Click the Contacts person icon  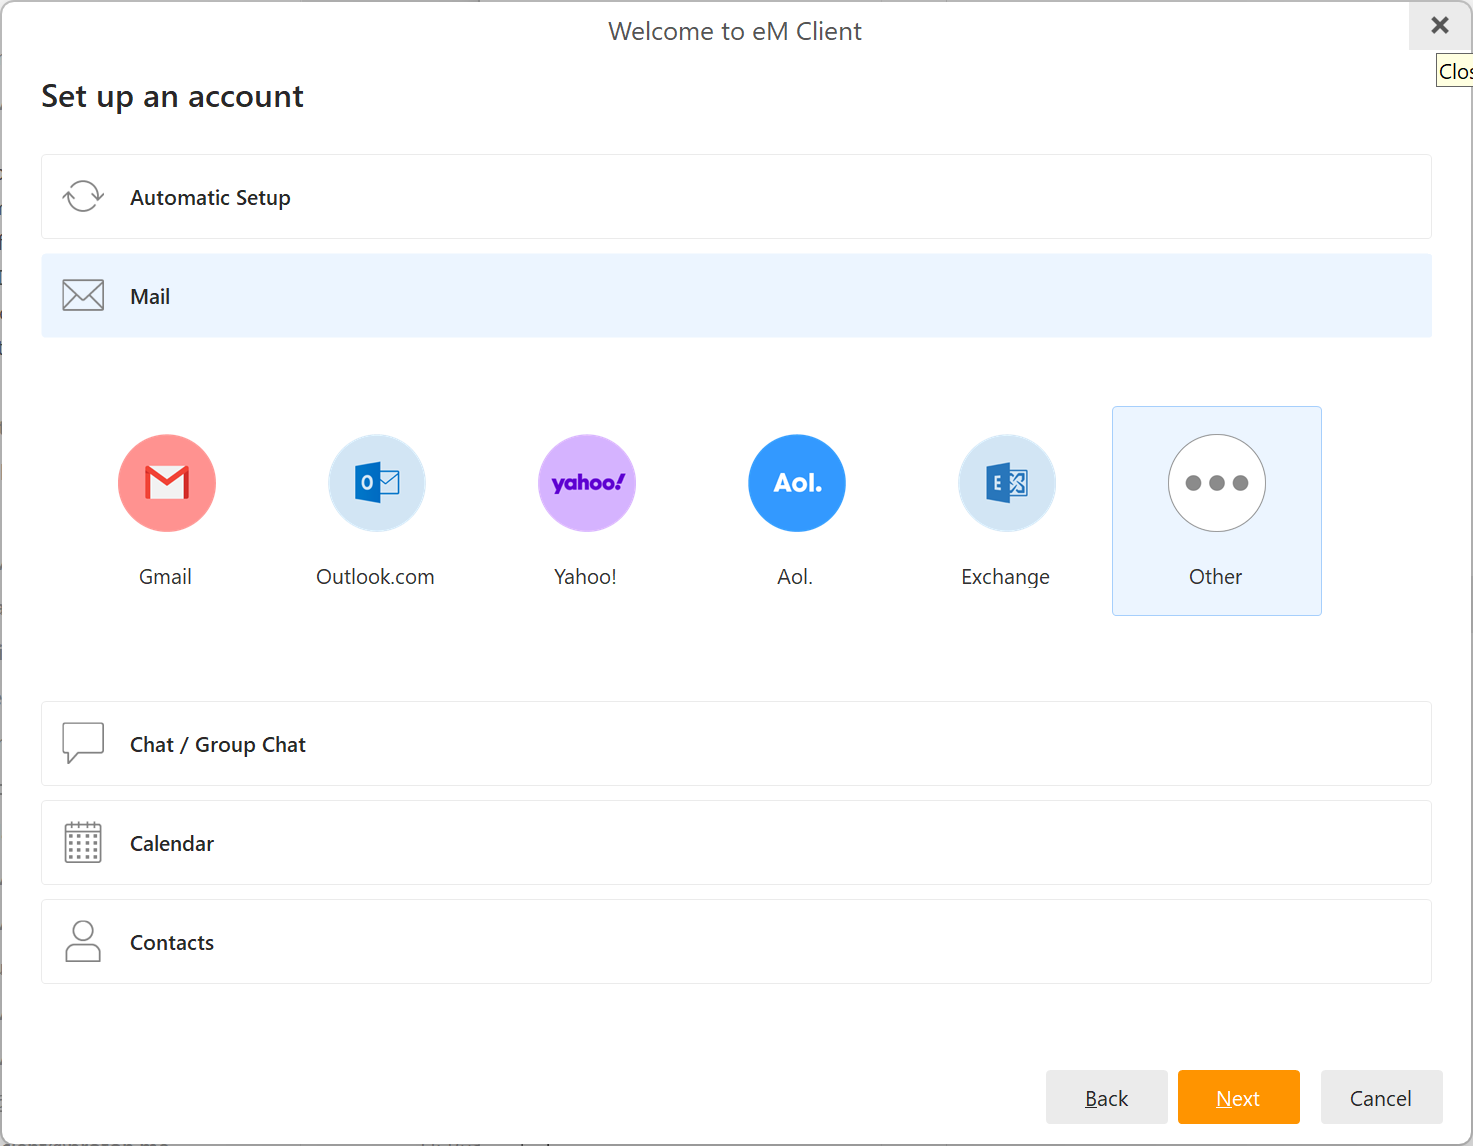click(x=83, y=942)
